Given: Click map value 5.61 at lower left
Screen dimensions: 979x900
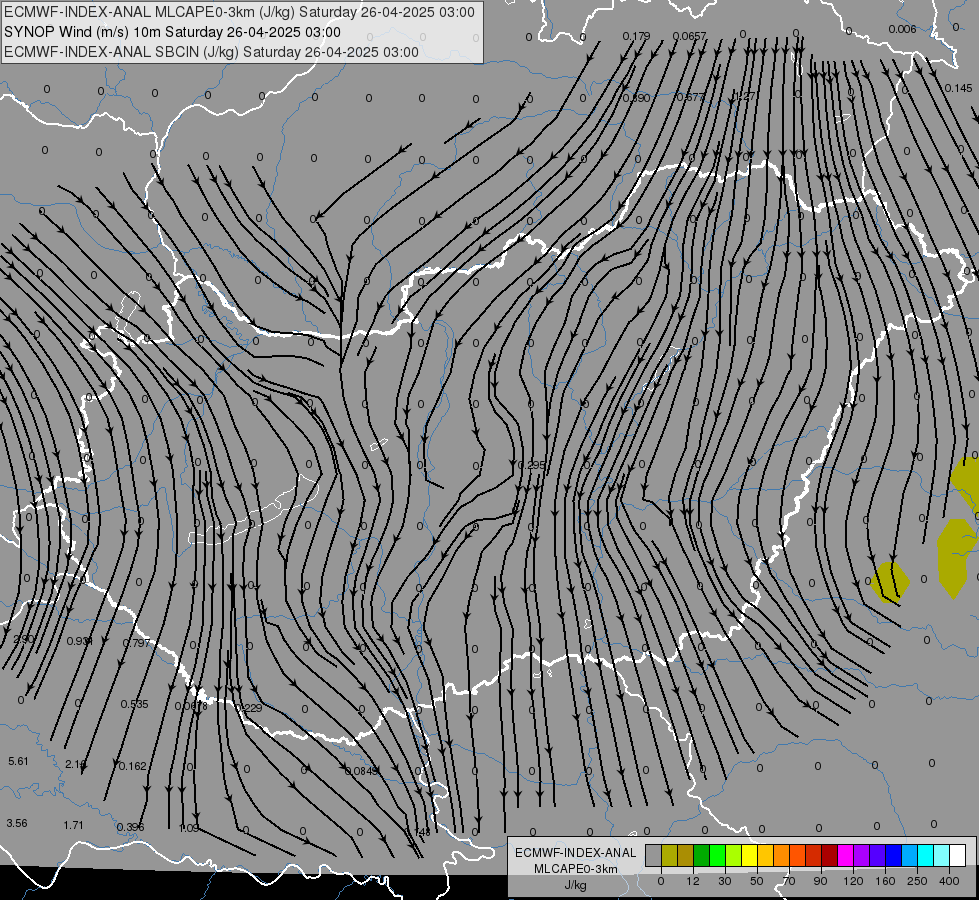Looking at the screenshot, I should (18, 761).
